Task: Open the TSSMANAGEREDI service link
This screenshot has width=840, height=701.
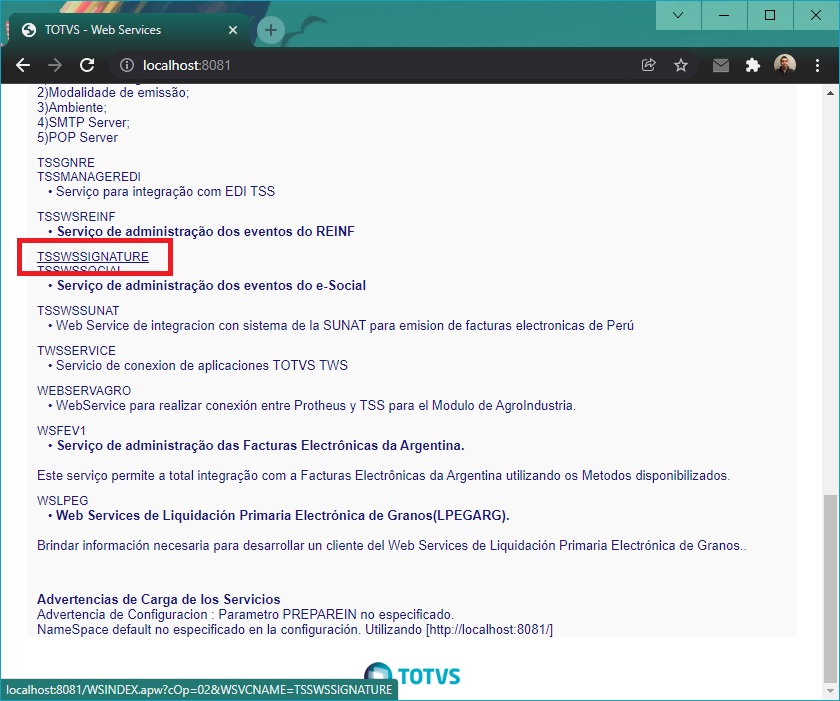Action: (89, 177)
